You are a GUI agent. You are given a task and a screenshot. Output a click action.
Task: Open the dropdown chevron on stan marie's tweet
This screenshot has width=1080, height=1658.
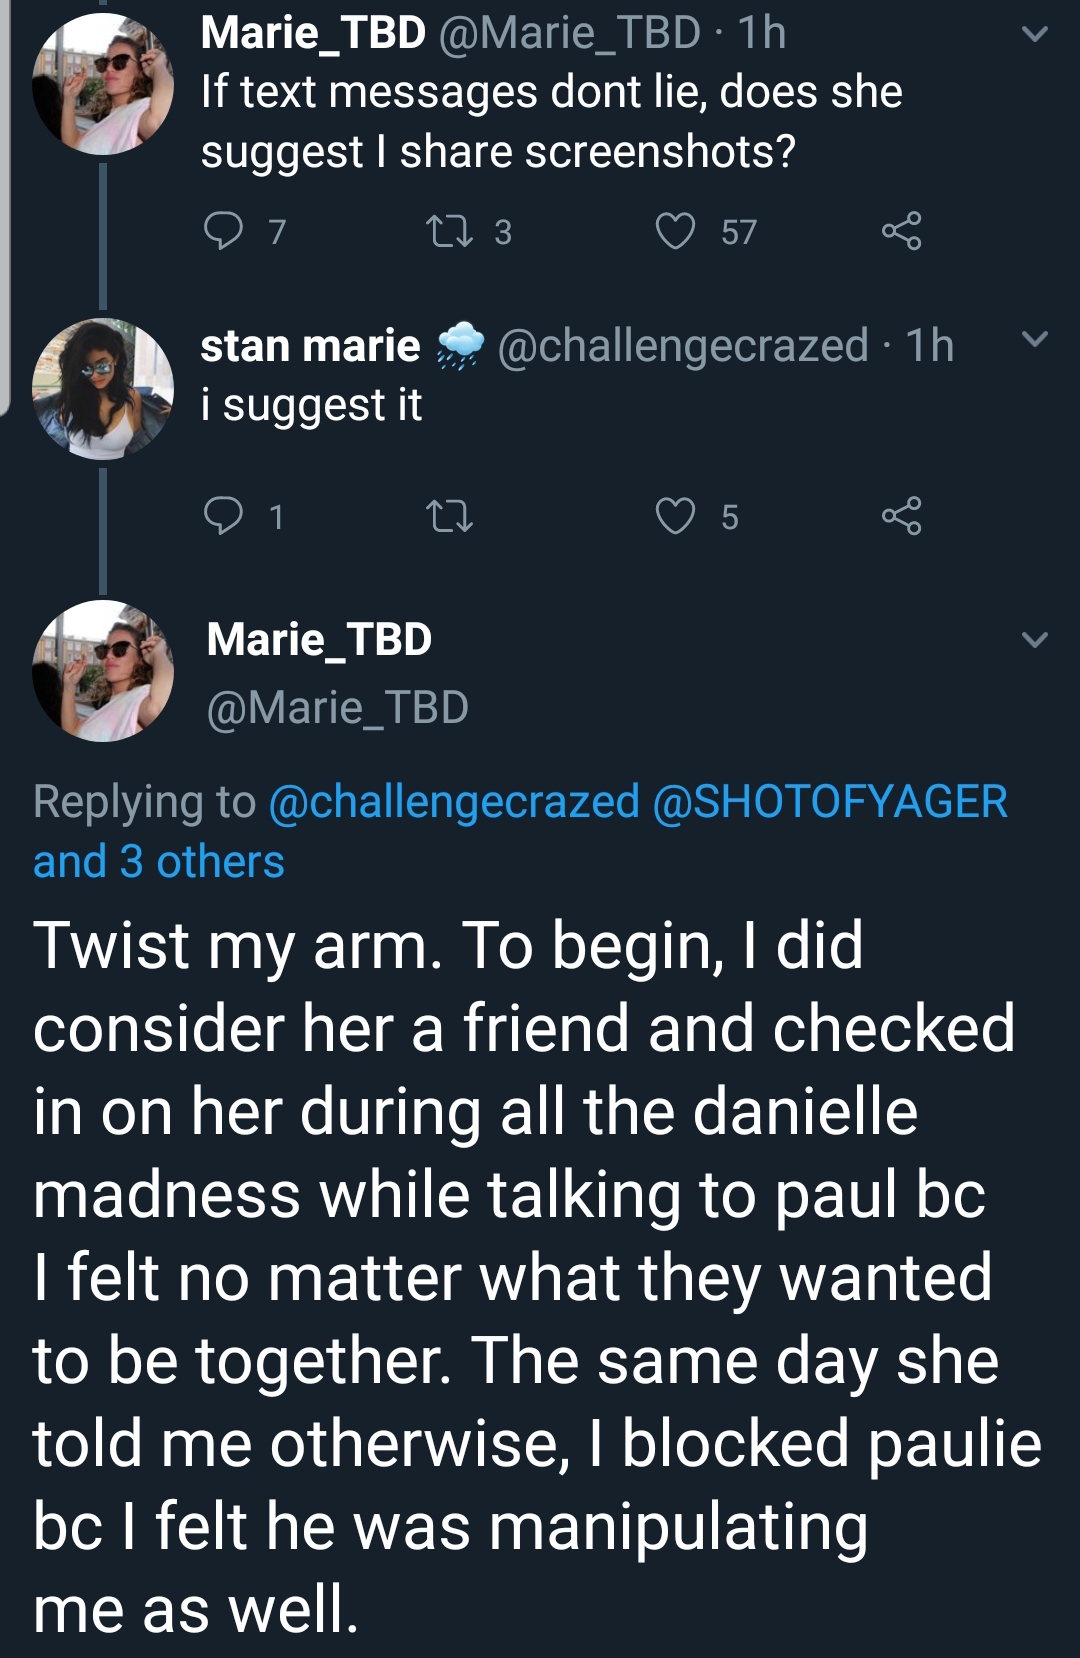1035,339
